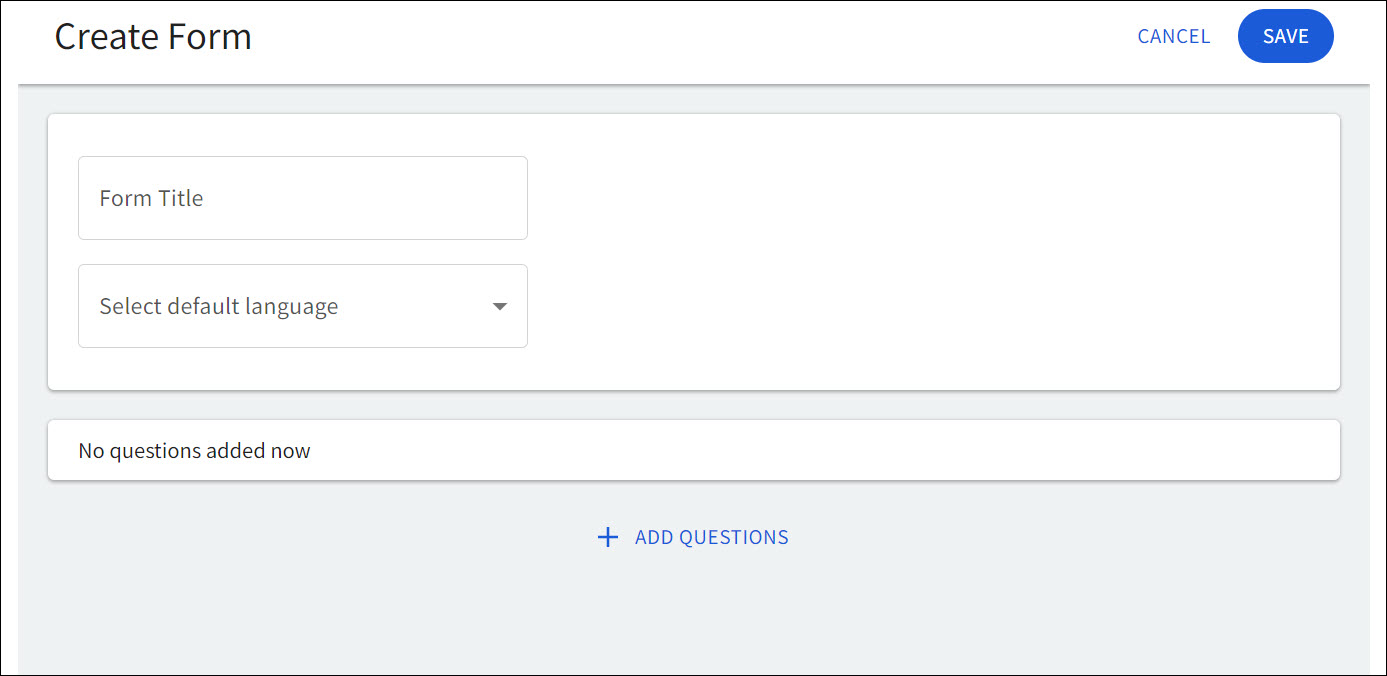Activate SAVE in the top toolbar
Image resolution: width=1387 pixels, height=676 pixels.
(1285, 36)
